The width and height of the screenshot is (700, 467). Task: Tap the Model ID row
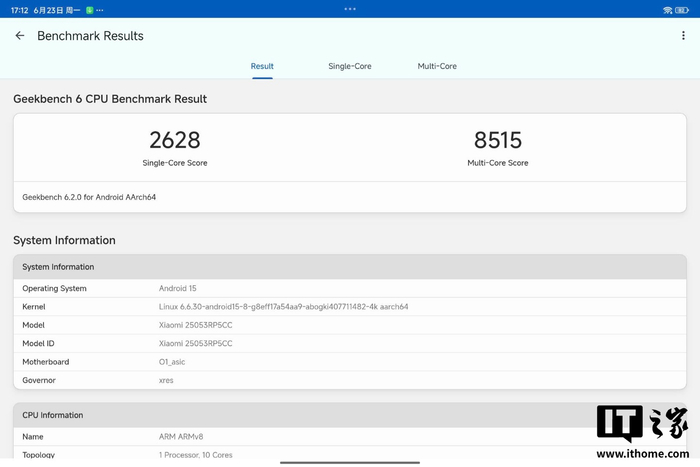350,343
